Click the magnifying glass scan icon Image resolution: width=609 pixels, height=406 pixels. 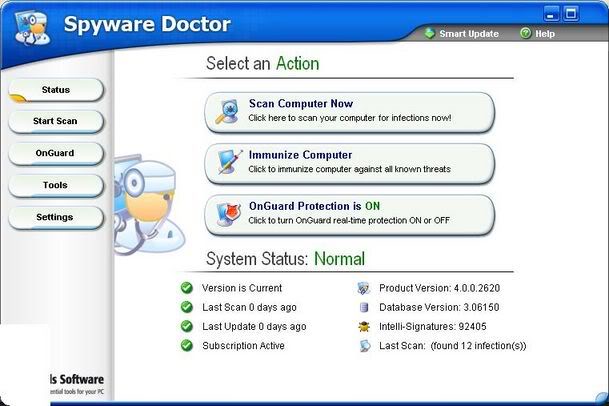coord(228,112)
